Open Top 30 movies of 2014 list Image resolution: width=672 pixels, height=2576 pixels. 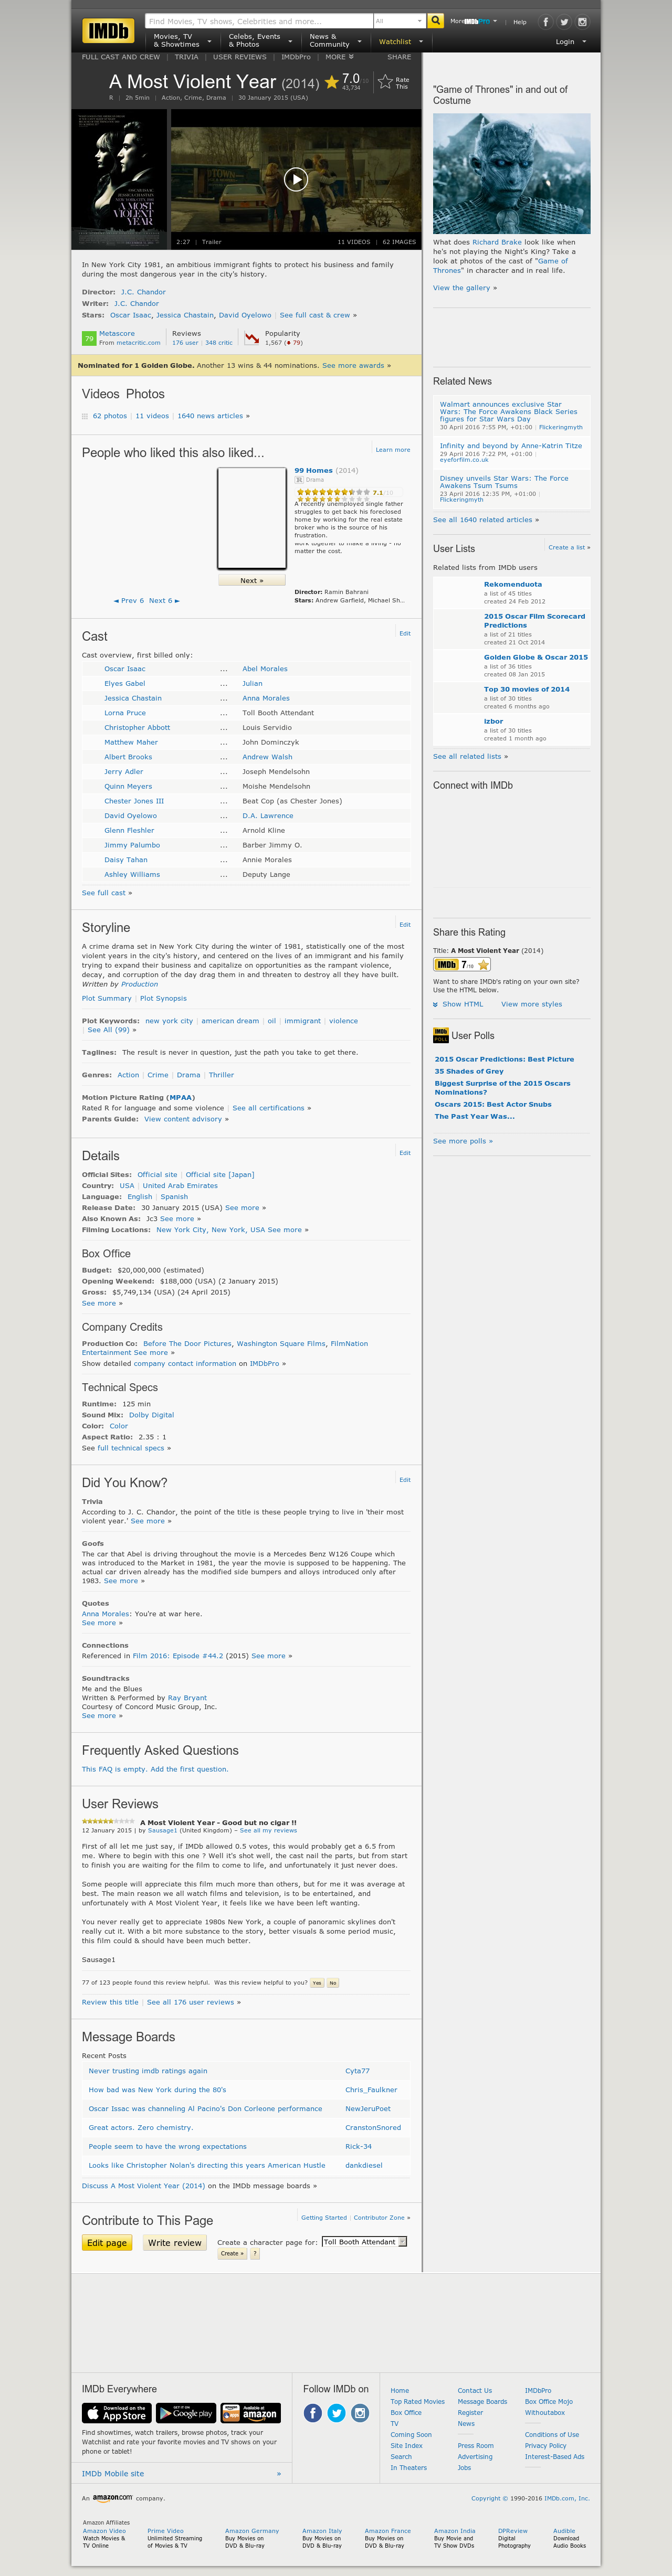(527, 688)
